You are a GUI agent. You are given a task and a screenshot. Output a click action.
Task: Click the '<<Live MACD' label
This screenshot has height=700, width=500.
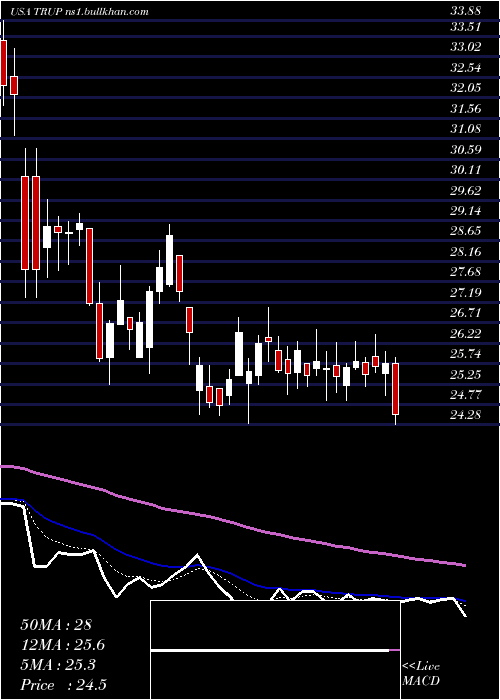point(421,673)
